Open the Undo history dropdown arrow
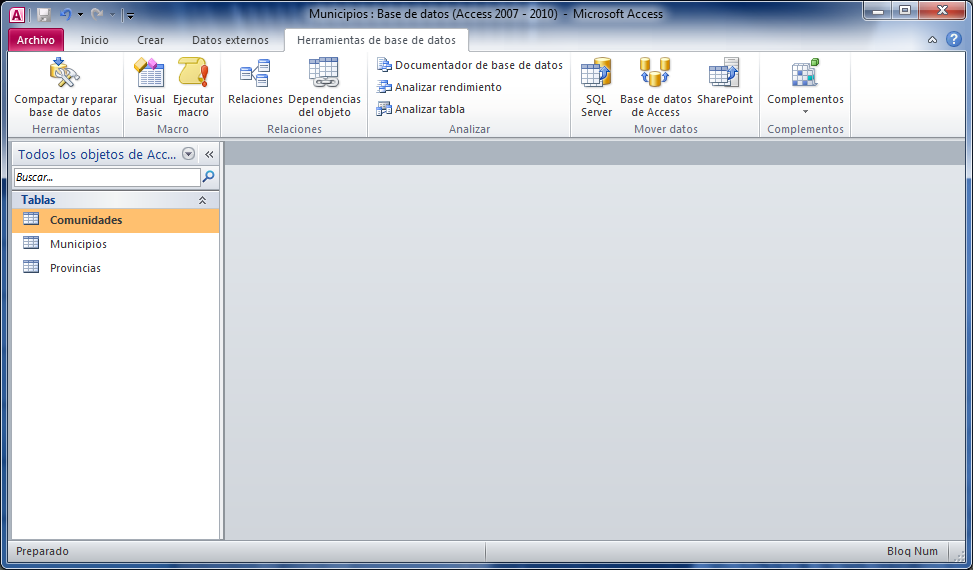Screen dimensions: 973x570 [80, 14]
